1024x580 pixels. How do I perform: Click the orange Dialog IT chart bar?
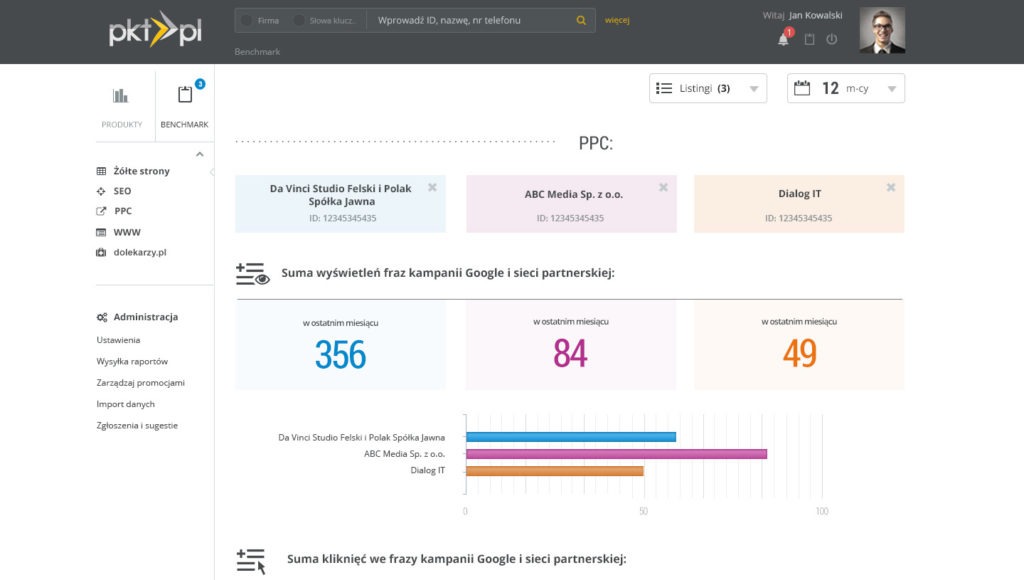[x=554, y=471]
